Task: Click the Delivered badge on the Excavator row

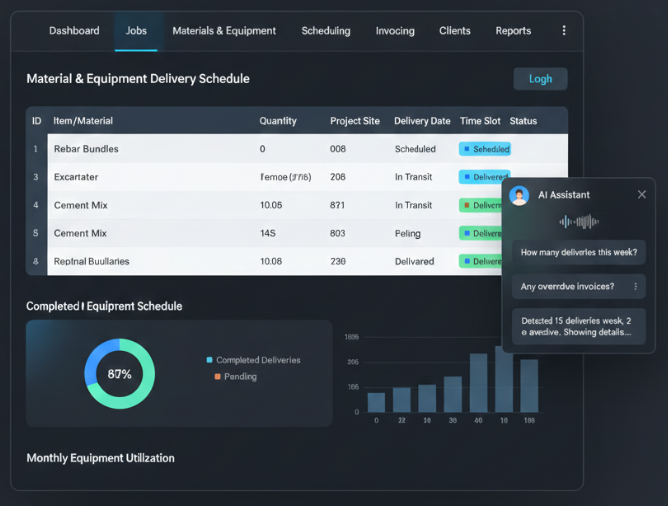Action: point(484,177)
